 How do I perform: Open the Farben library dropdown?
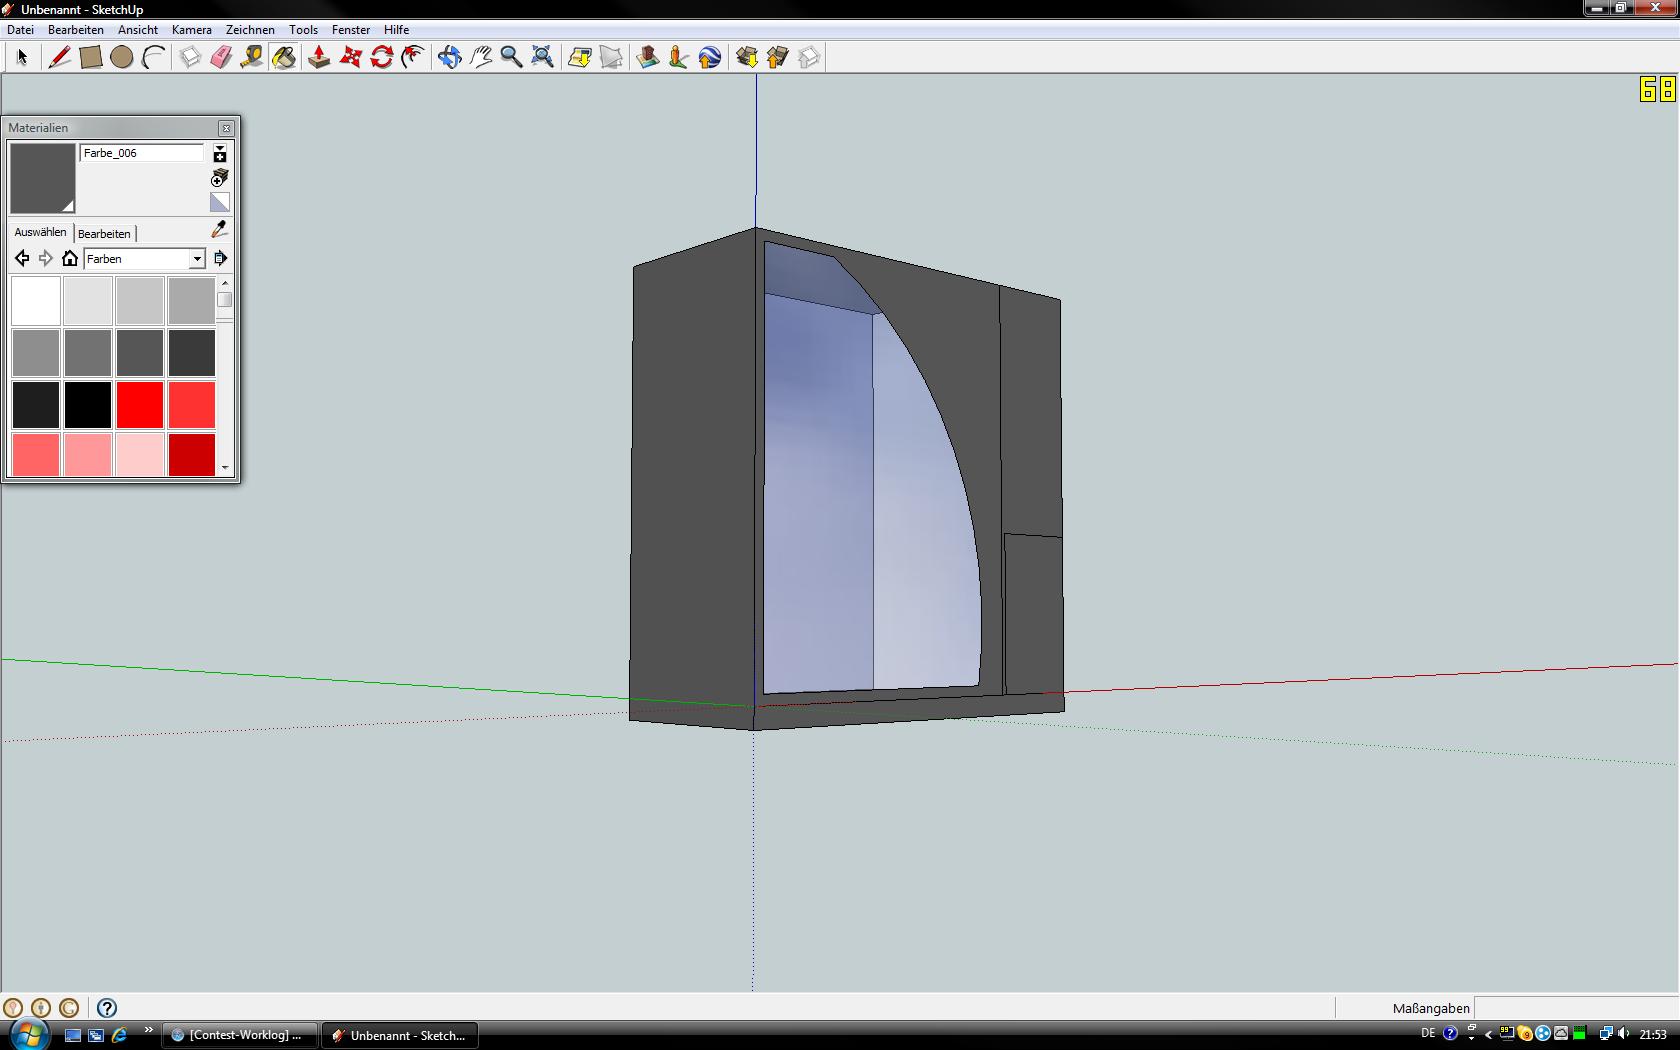(x=197, y=259)
